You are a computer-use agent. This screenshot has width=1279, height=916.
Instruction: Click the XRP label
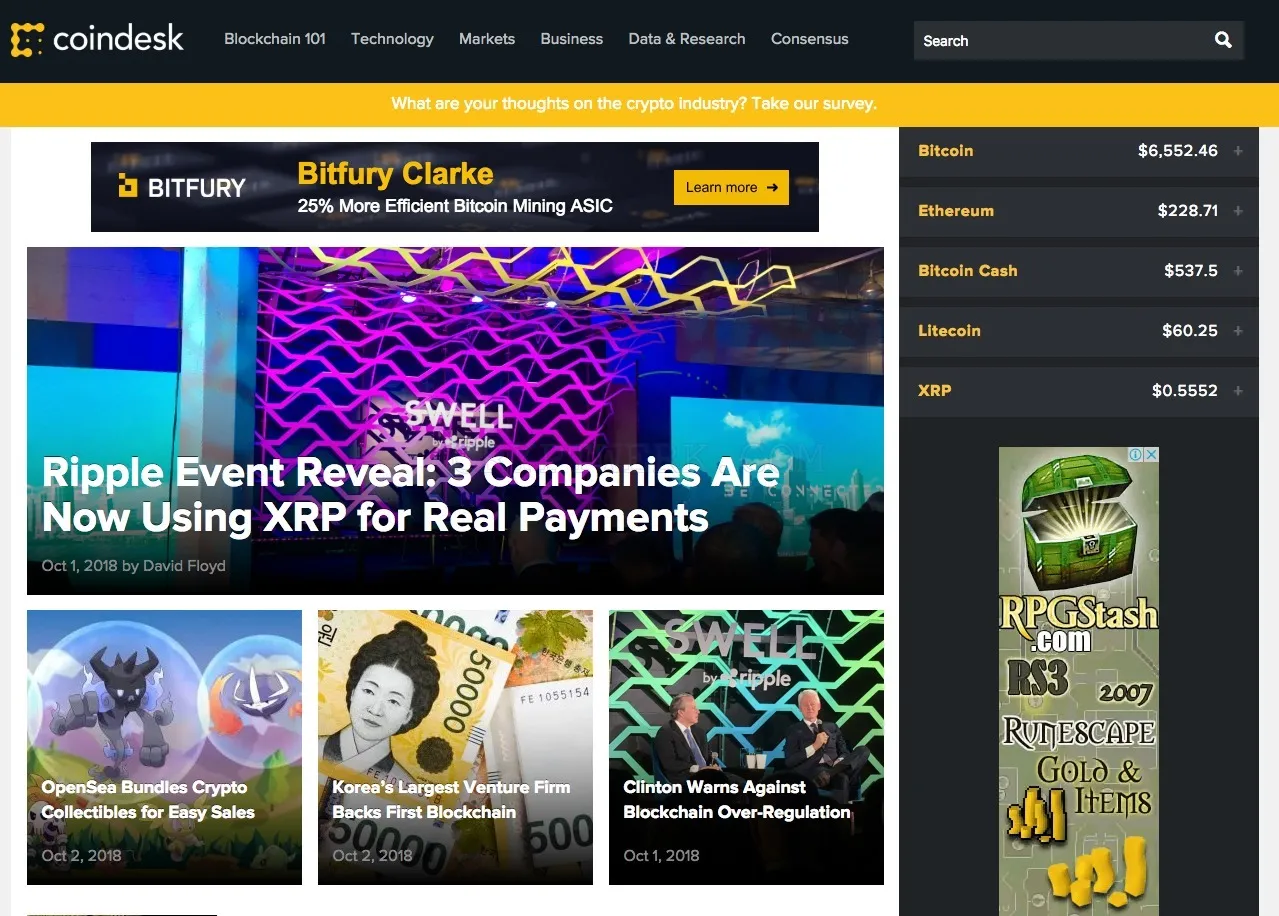pos(935,391)
